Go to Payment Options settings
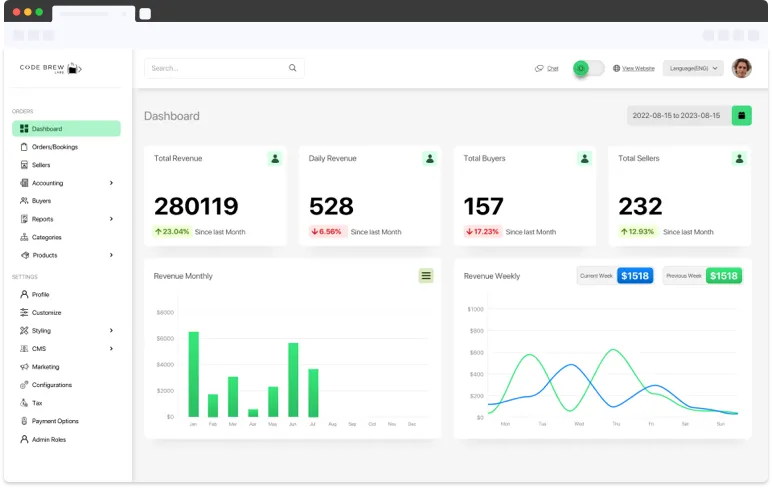Image resolution: width=772 pixels, height=488 pixels. tap(55, 421)
